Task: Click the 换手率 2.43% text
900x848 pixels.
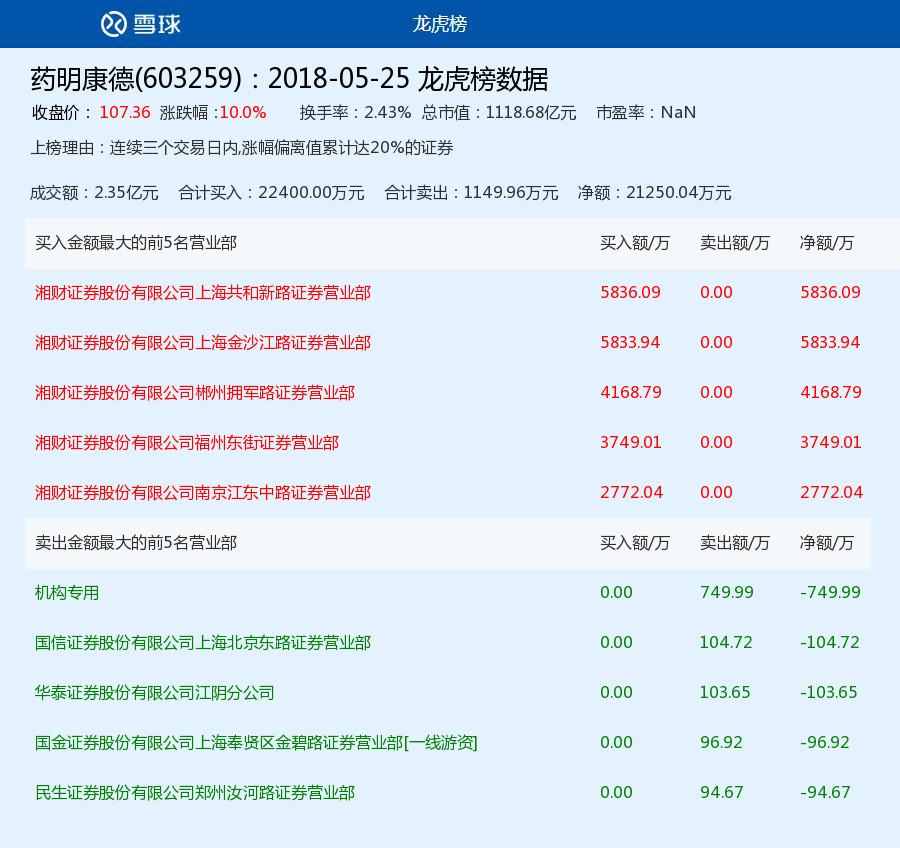Action: pyautogui.click(x=355, y=112)
